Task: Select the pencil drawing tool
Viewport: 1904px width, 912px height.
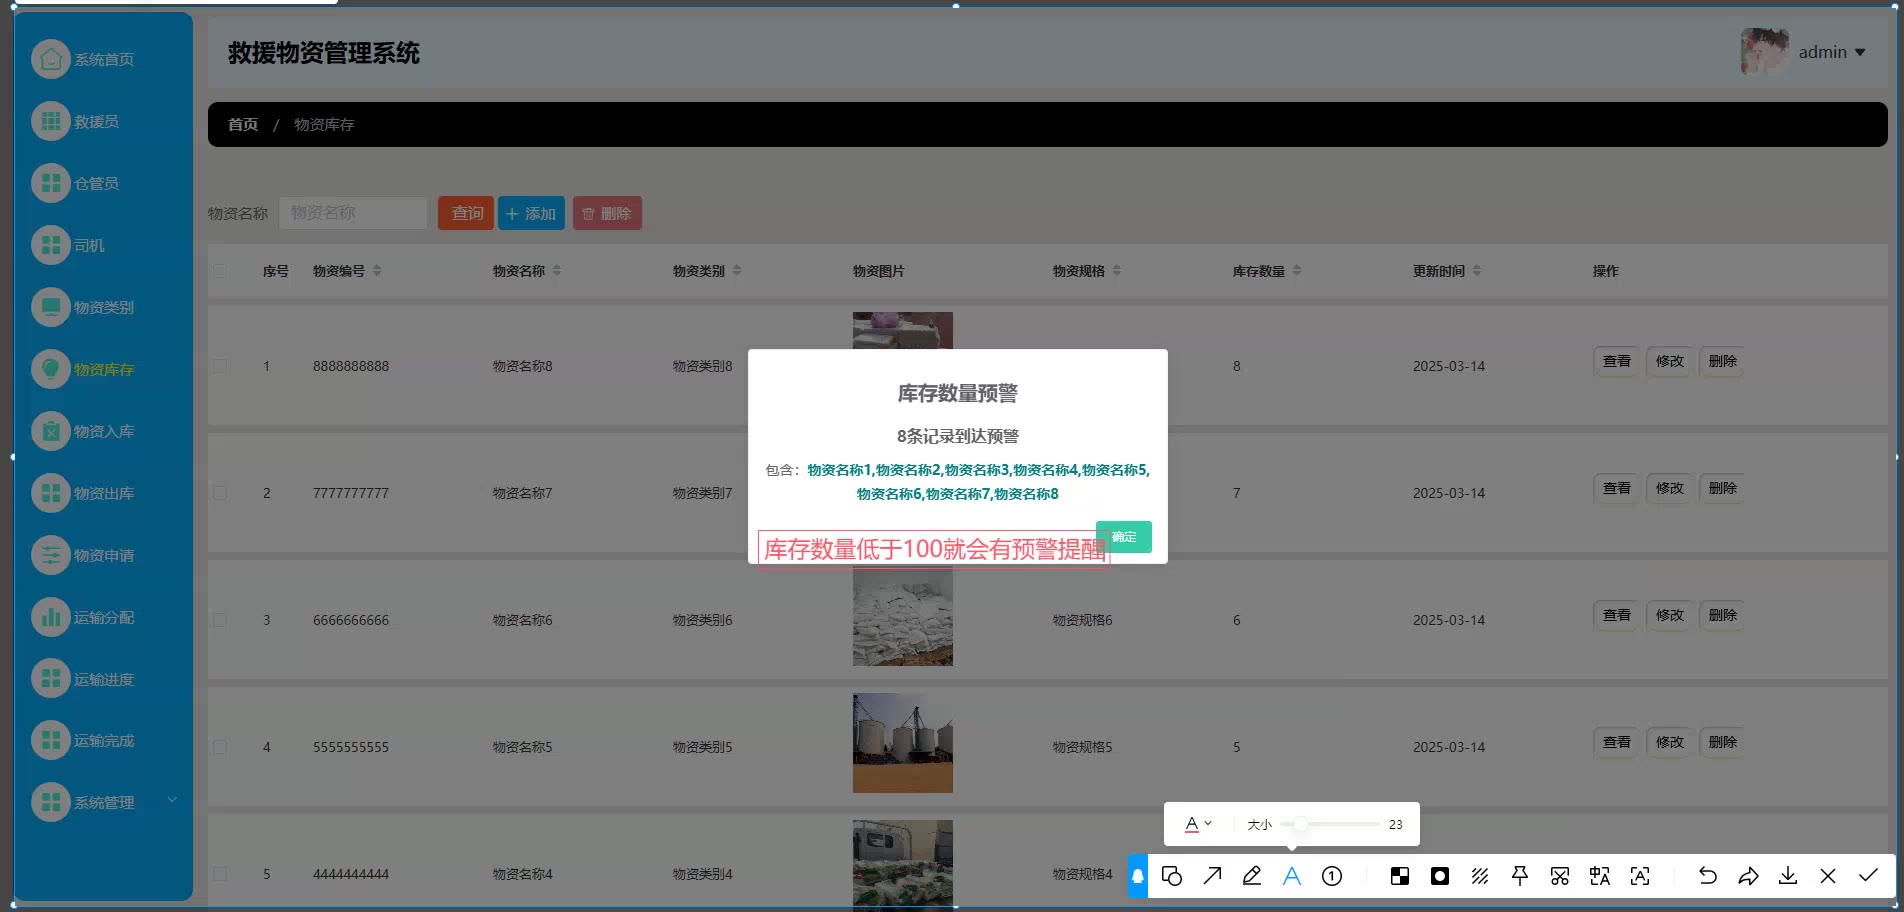Action: (x=1251, y=876)
